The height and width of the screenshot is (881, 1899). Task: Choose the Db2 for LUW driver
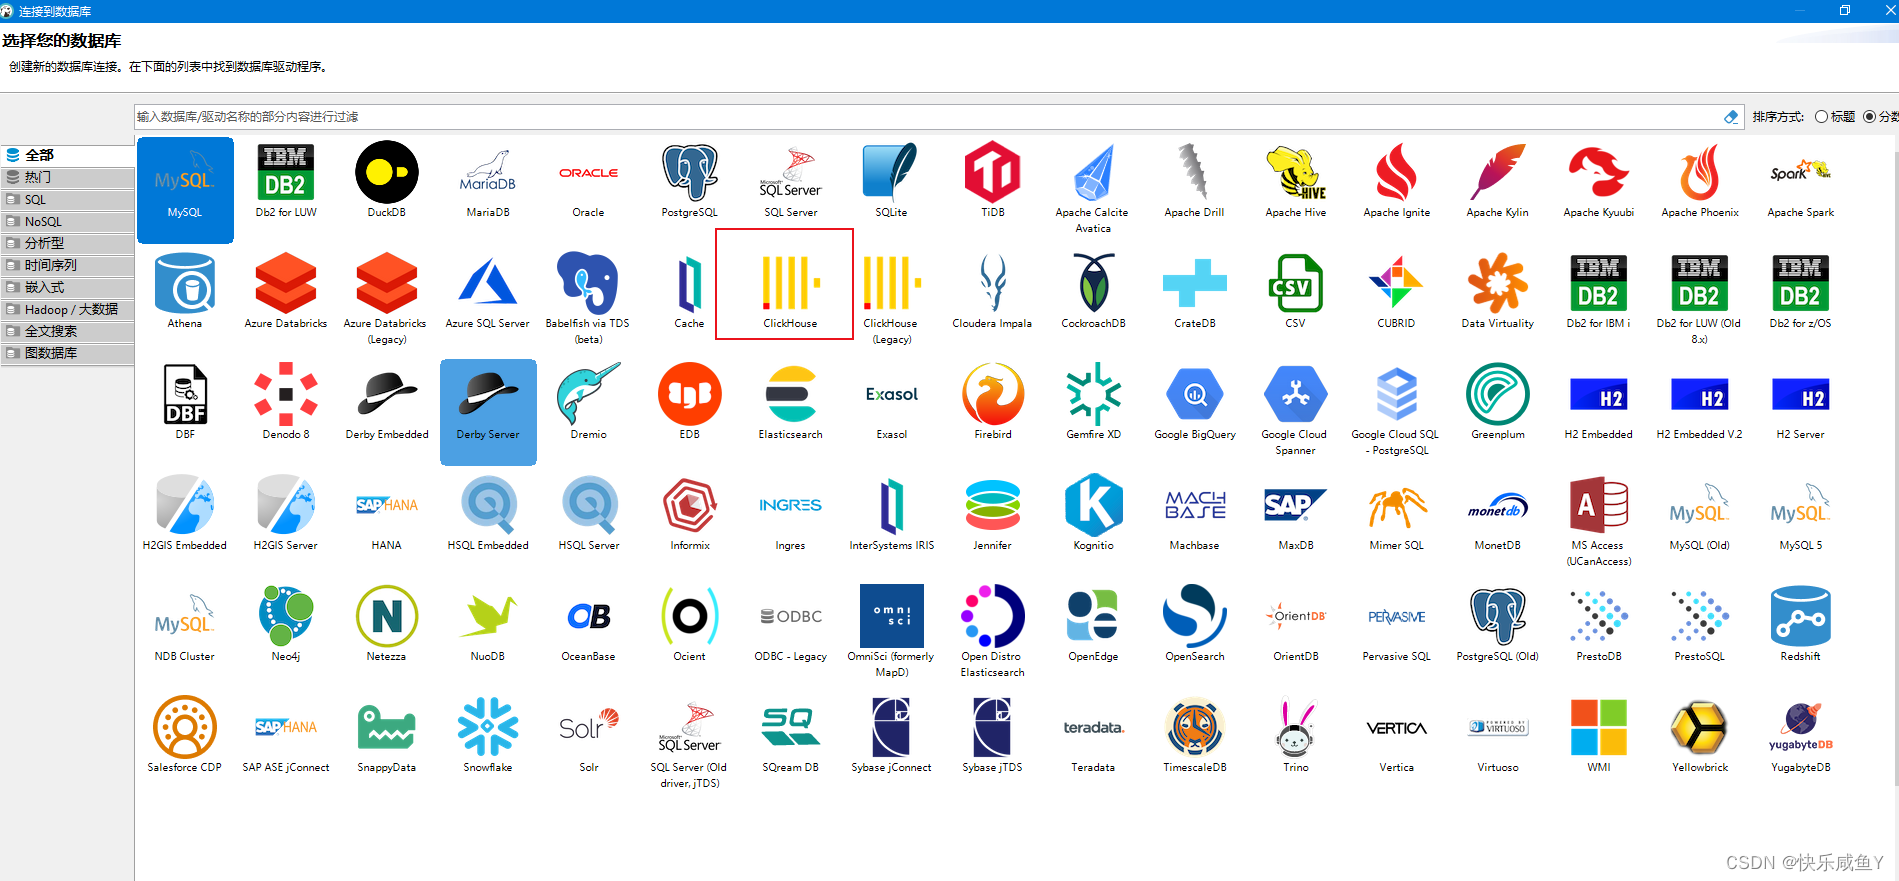(x=286, y=182)
